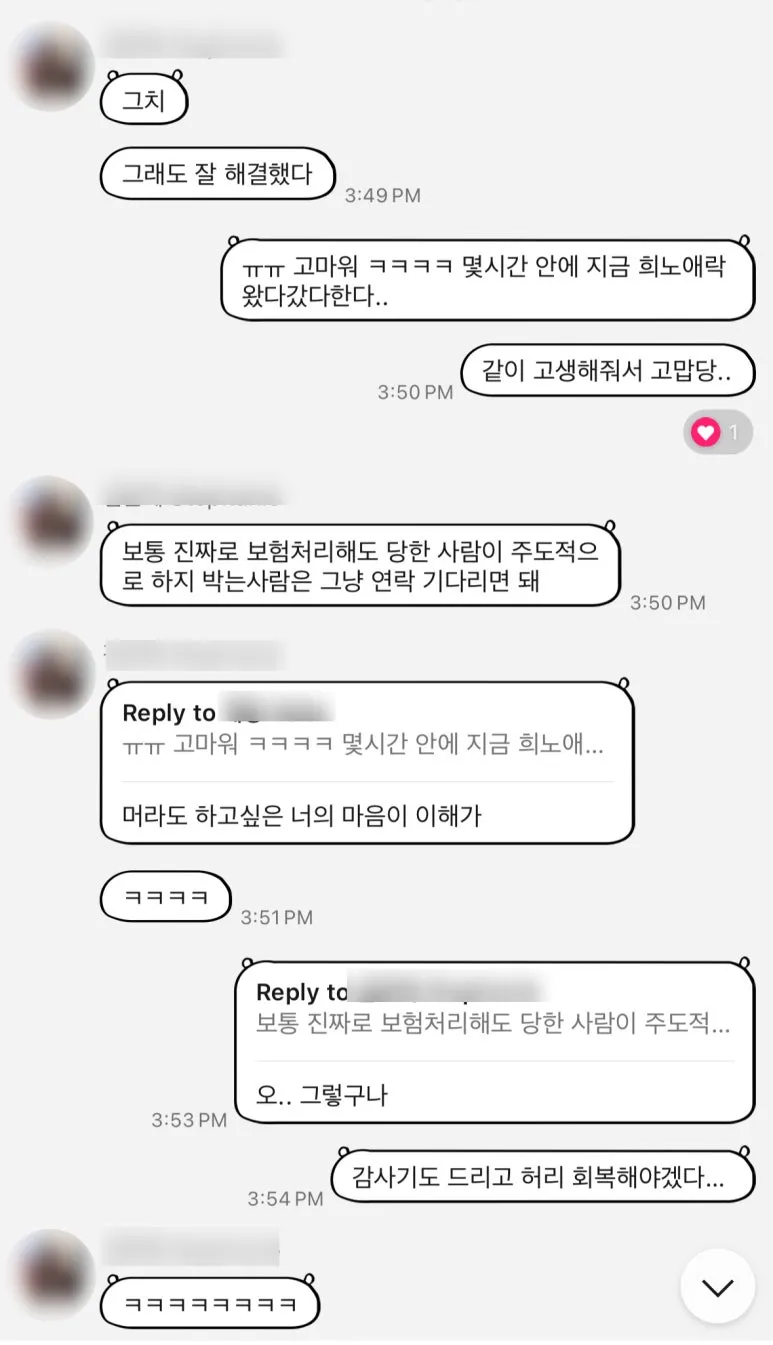This screenshot has height=1345, width=773.
Task: Tap the long ㅋㅋㅋㅋㅋㅋㅋㅋ bubble at bottom
Action: pyautogui.click(x=209, y=1303)
